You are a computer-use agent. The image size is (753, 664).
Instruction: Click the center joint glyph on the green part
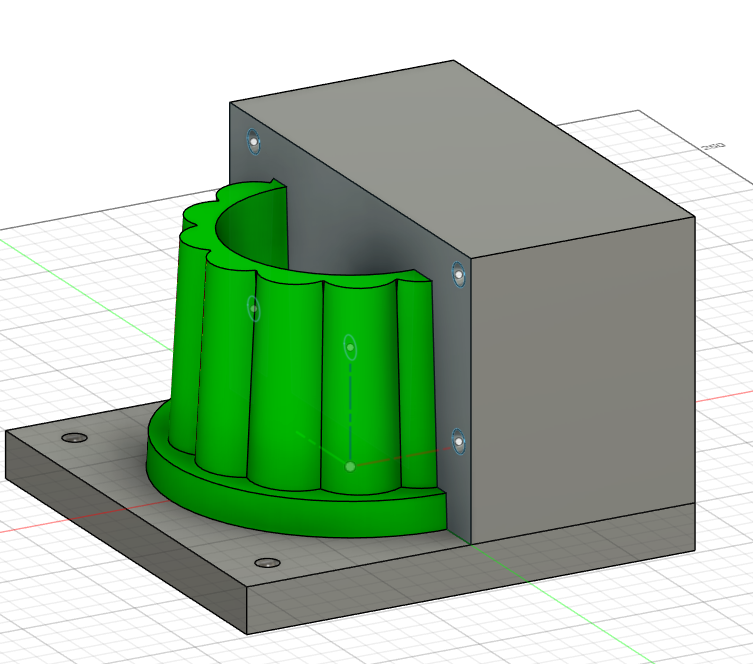tap(350, 348)
